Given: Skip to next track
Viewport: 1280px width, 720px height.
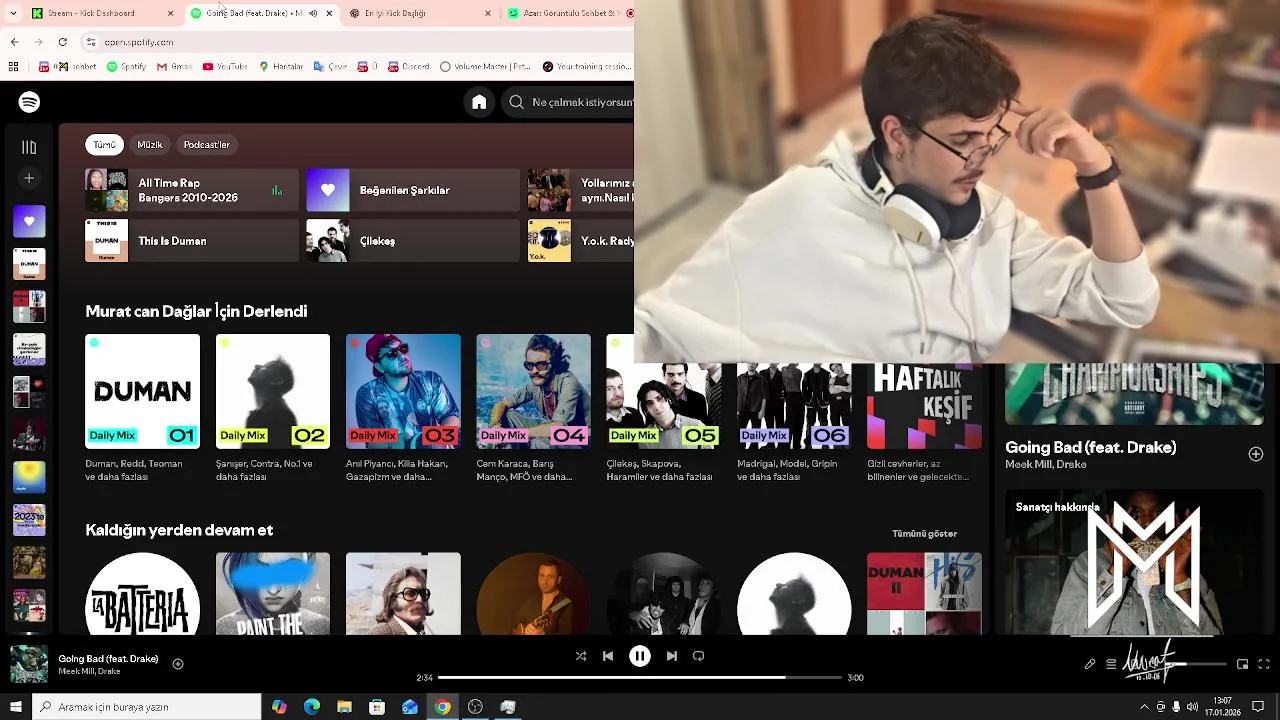Looking at the screenshot, I should tap(672, 656).
